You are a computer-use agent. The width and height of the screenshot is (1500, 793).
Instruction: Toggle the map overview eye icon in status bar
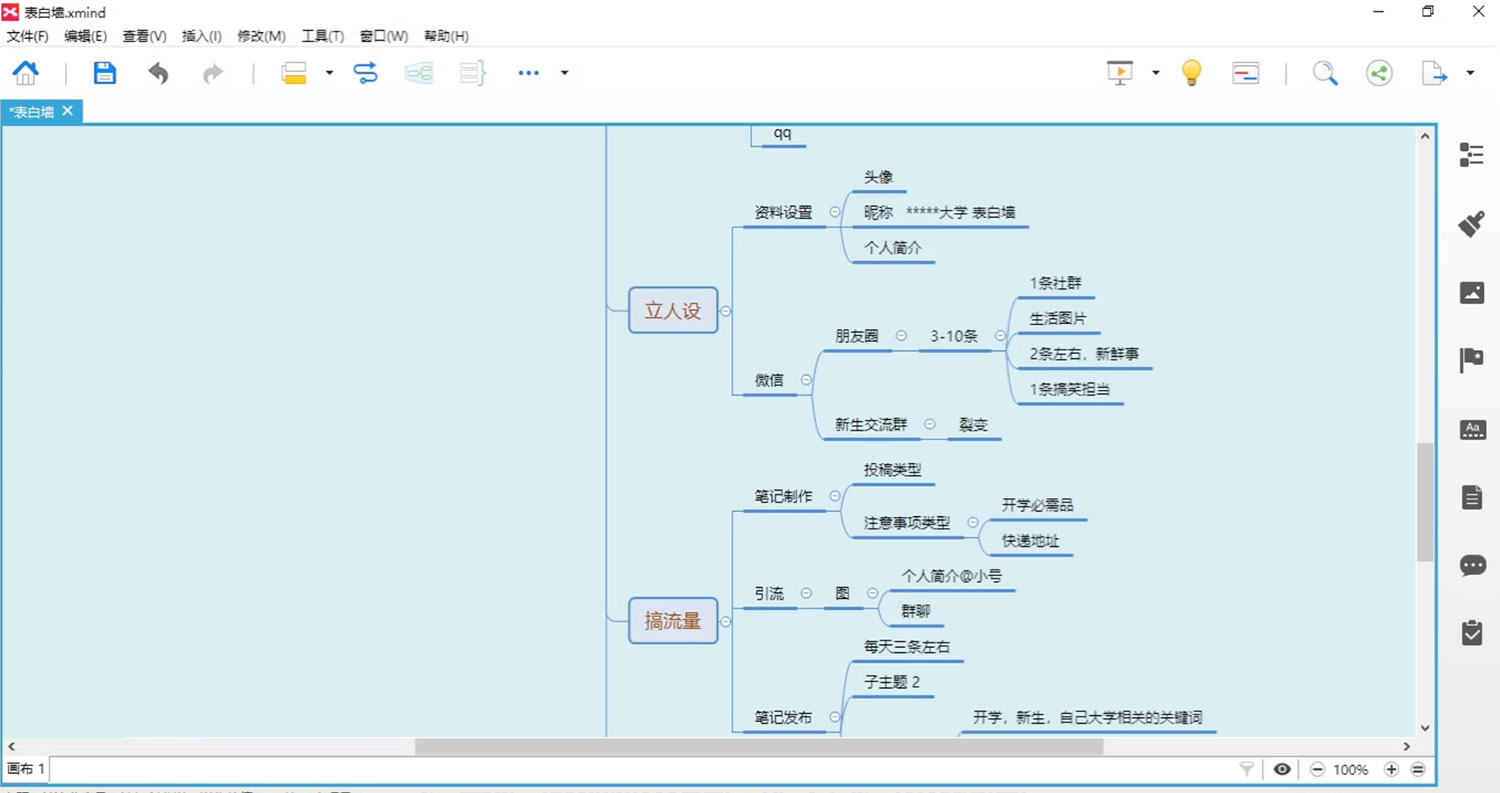tap(1282, 769)
